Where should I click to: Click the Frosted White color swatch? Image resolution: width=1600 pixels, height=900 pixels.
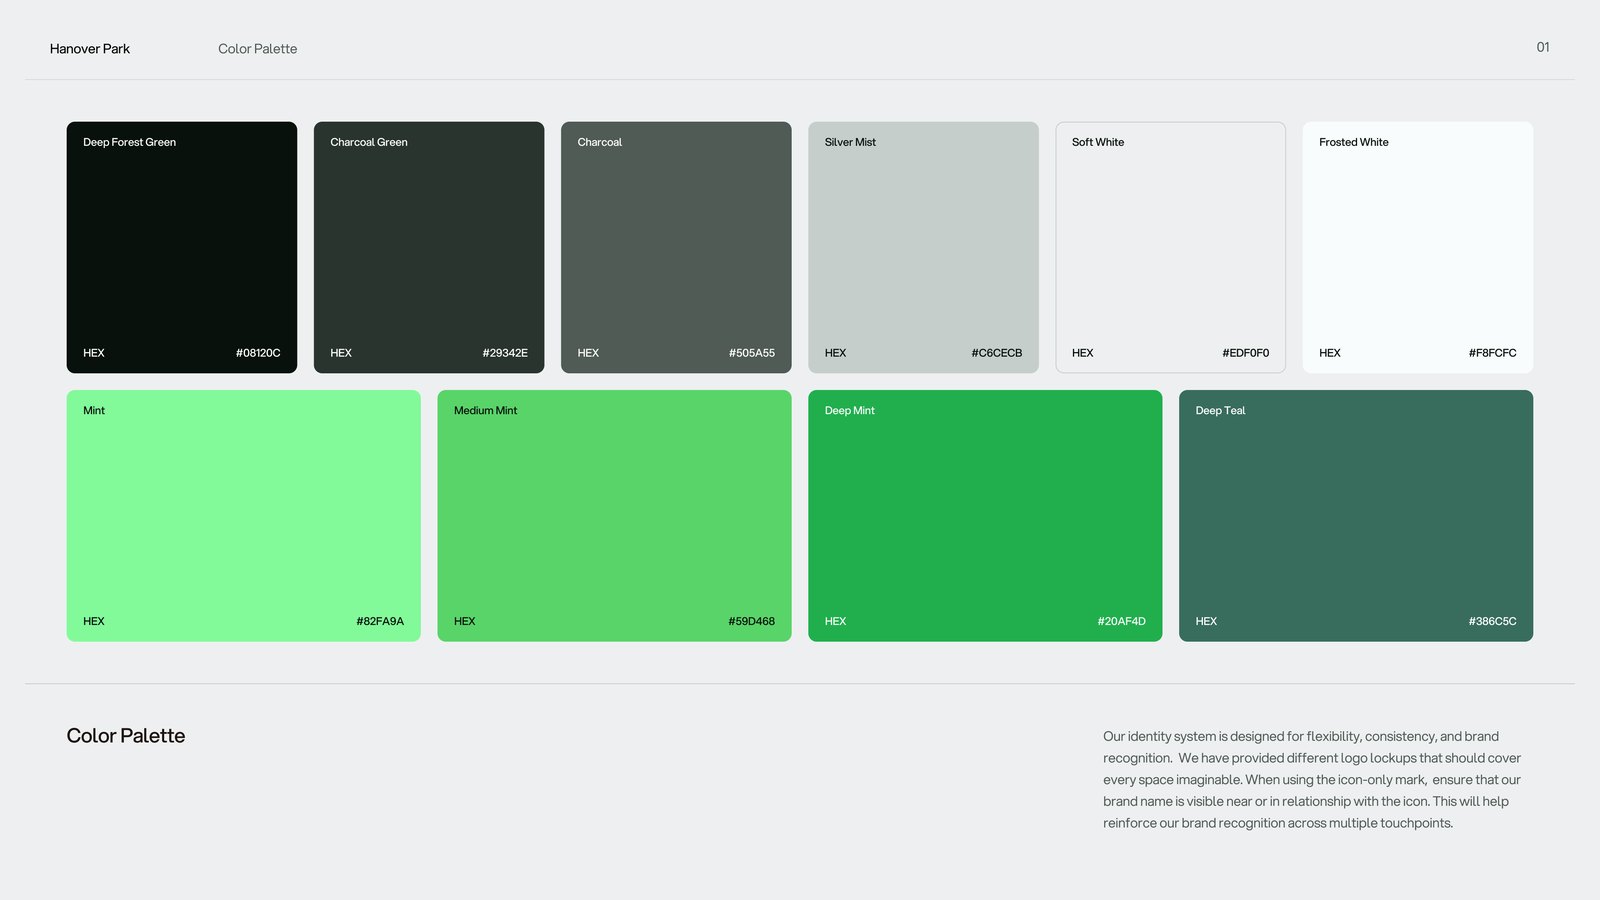pyautogui.click(x=1418, y=247)
